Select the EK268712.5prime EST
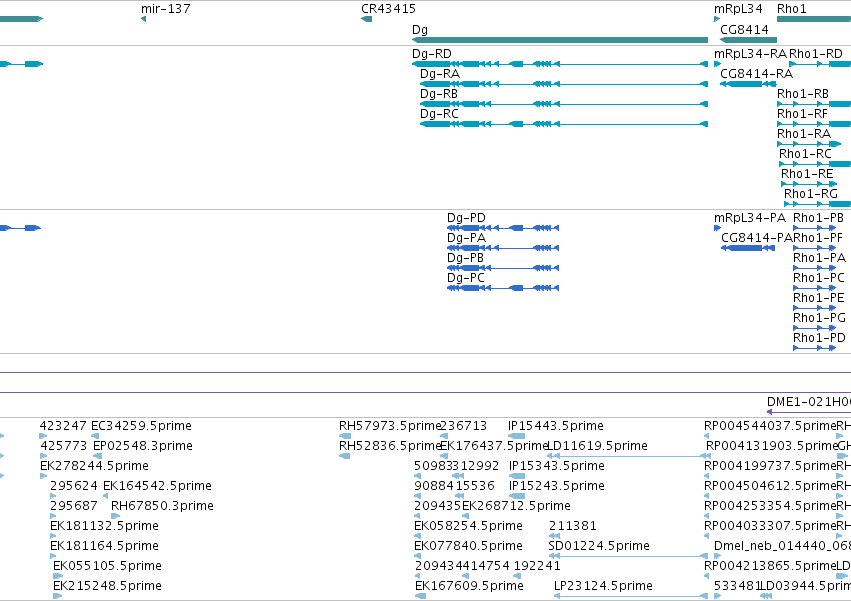Image resolution: width=851 pixels, height=601 pixels. point(465,516)
